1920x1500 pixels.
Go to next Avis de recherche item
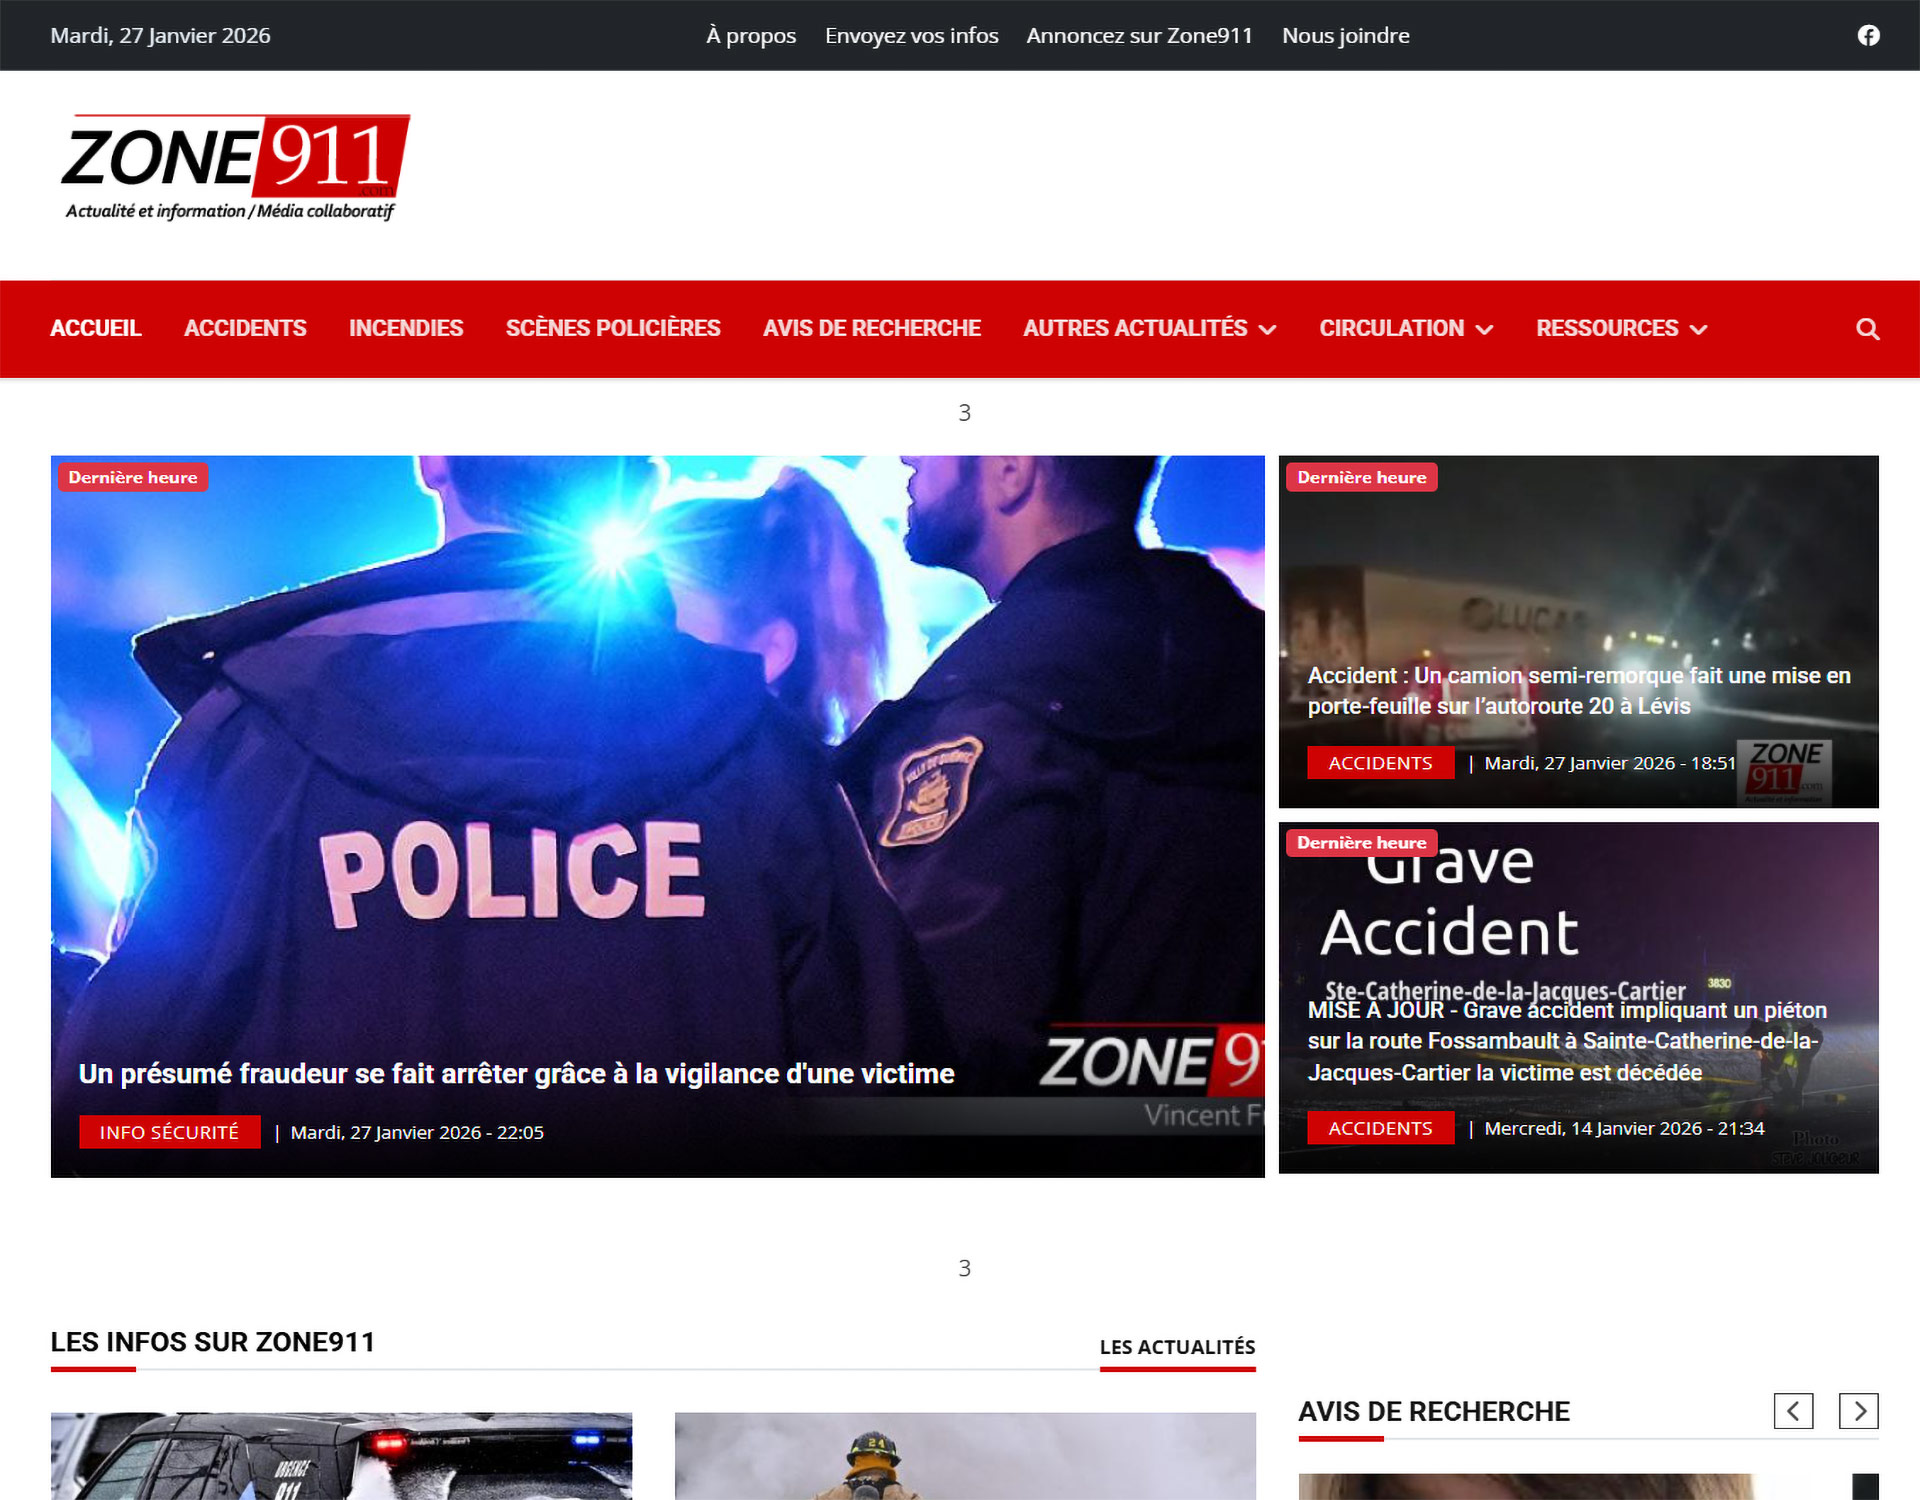click(1858, 1411)
